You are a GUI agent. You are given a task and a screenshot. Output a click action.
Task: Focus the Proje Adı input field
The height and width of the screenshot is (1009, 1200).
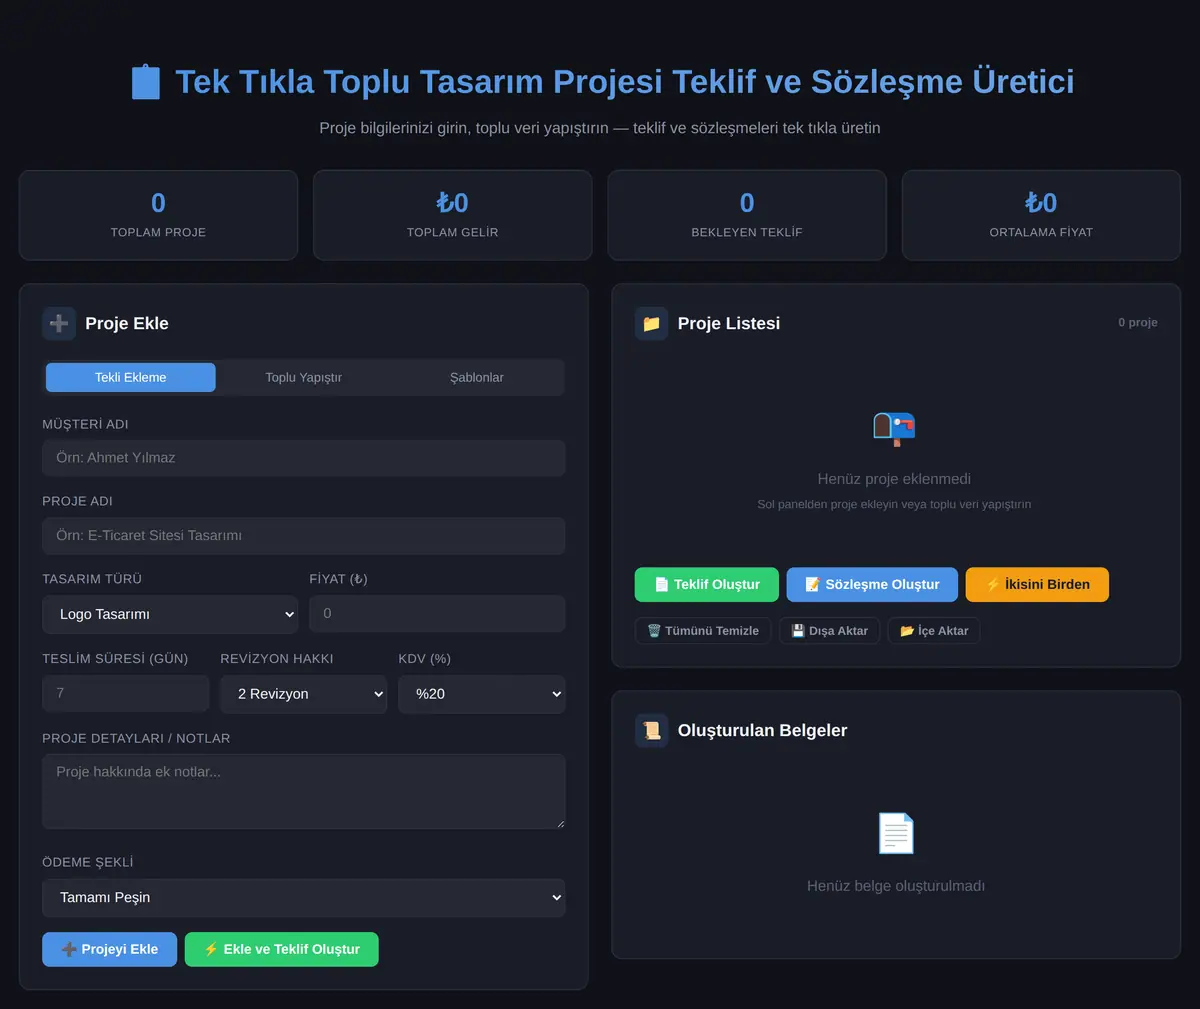(304, 536)
